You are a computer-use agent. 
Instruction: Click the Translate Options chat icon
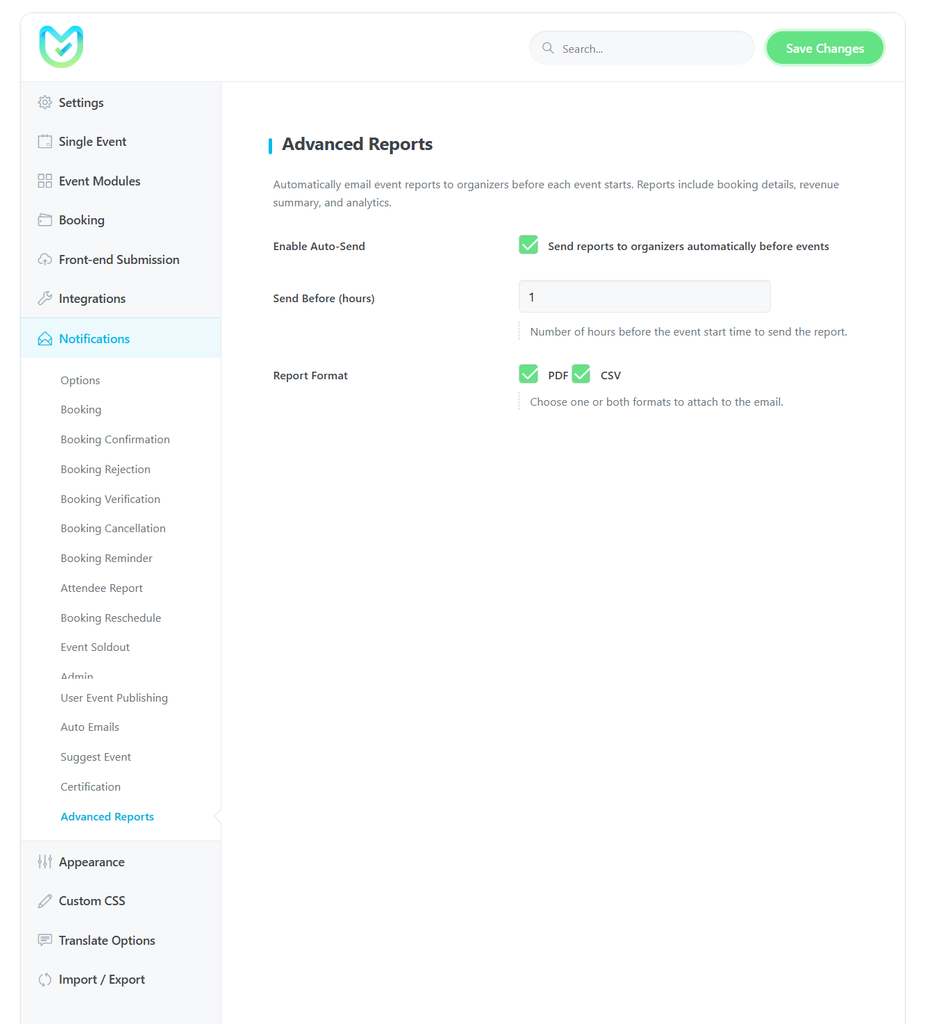[44, 940]
